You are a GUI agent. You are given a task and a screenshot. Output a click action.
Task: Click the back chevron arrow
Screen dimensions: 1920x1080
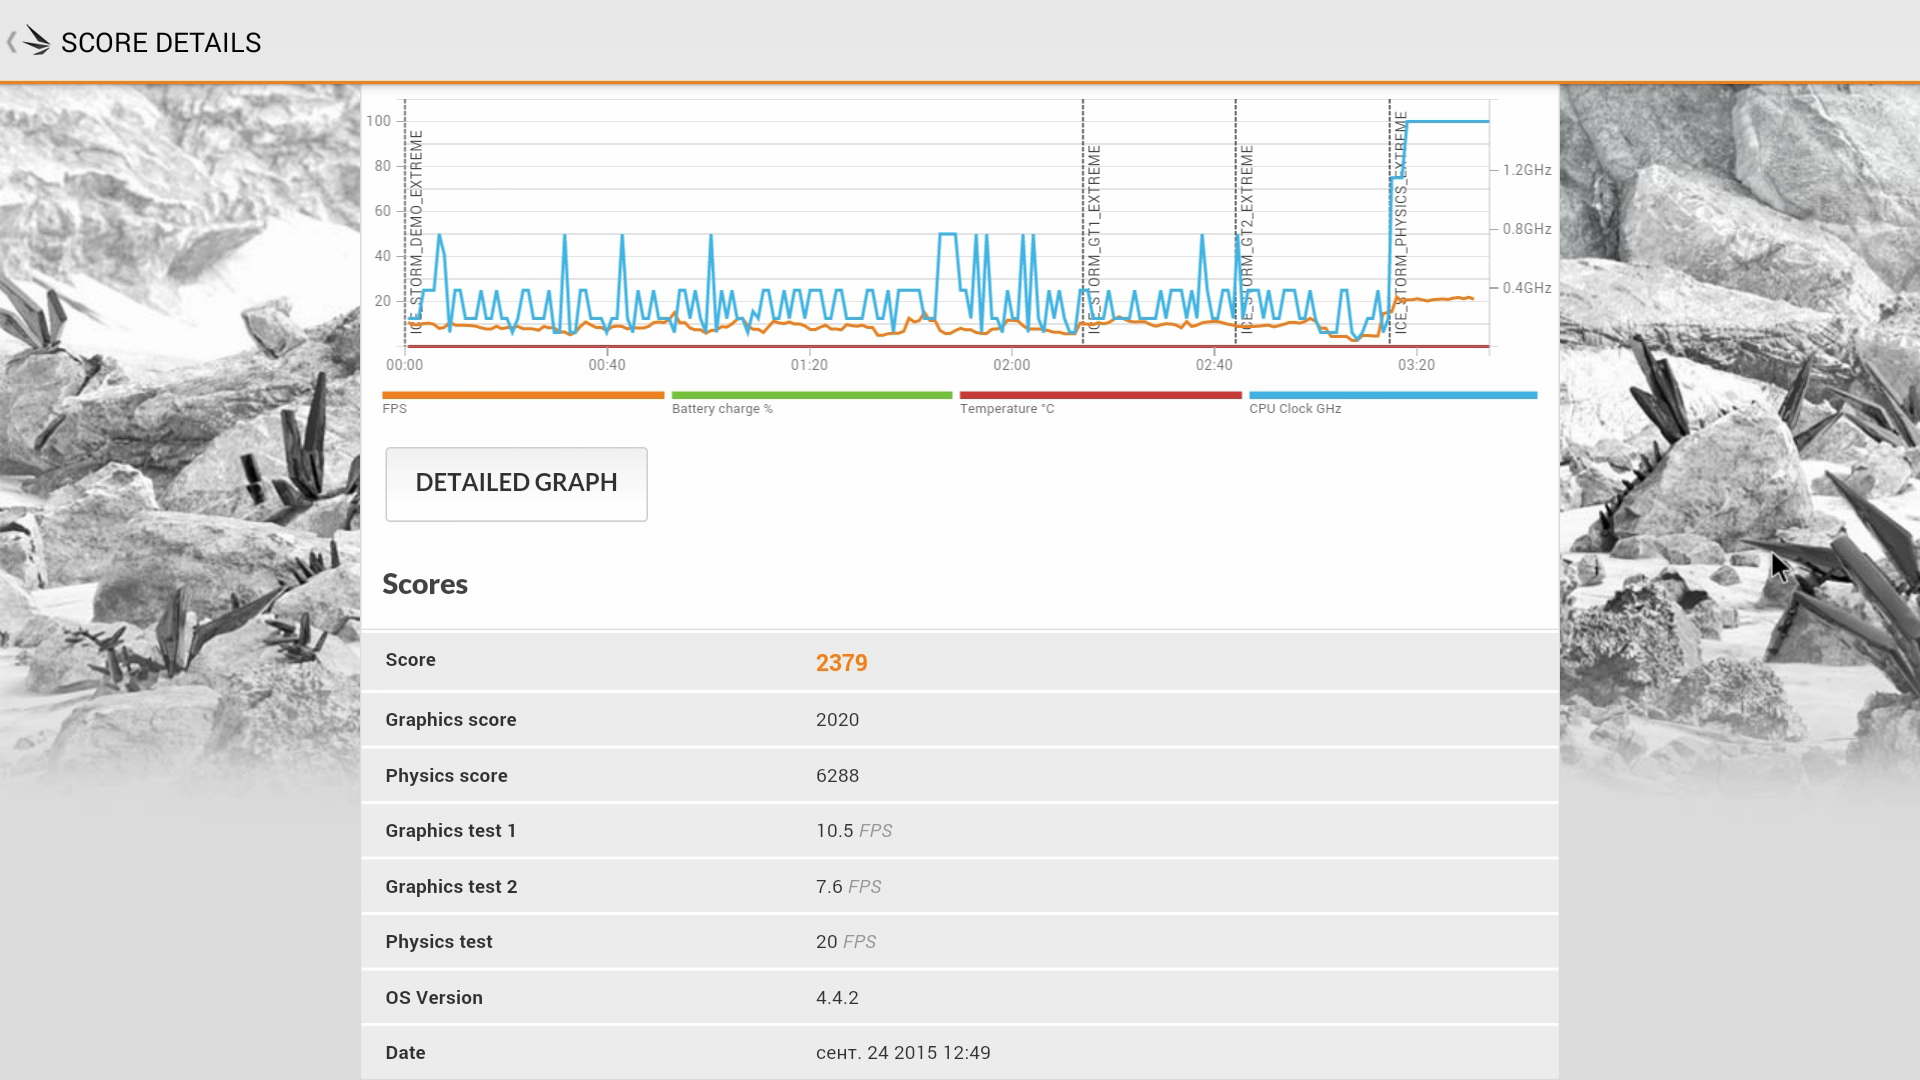(11, 42)
